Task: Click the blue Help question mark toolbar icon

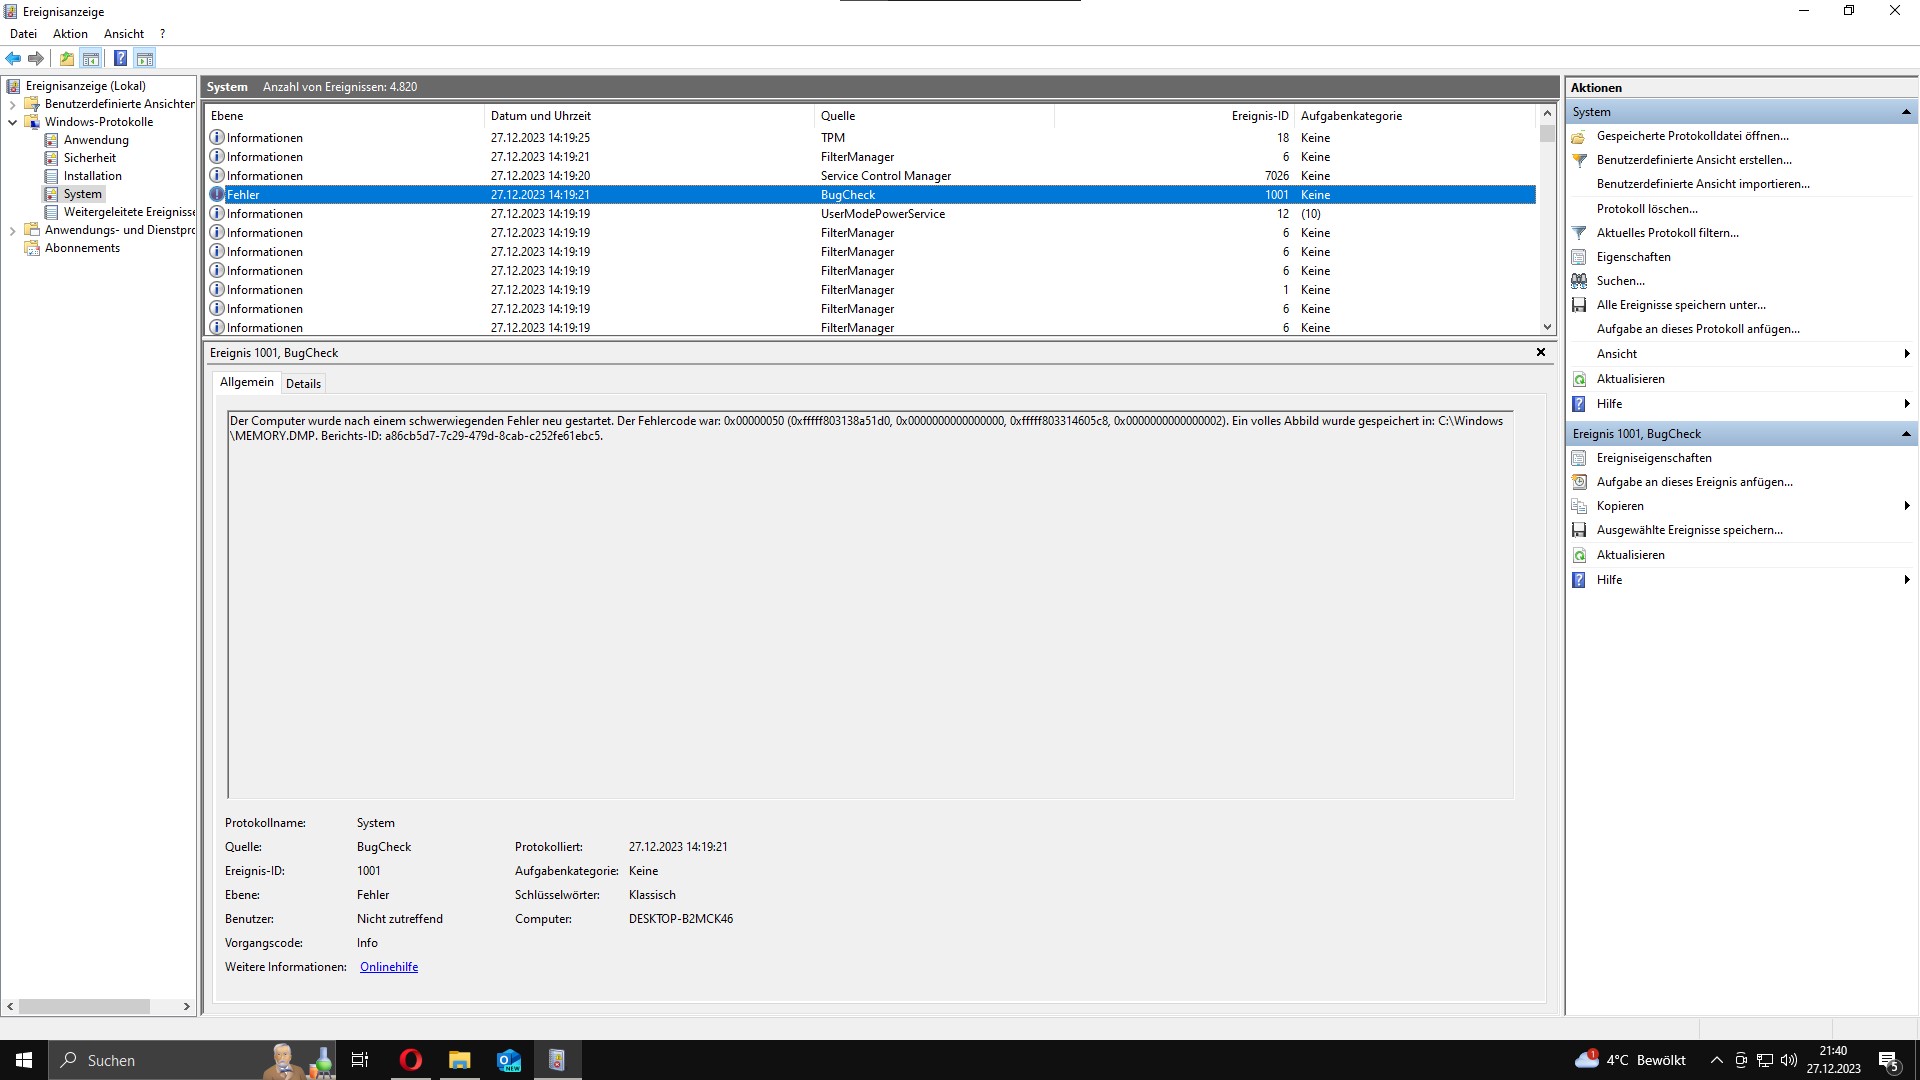Action: 120,58
